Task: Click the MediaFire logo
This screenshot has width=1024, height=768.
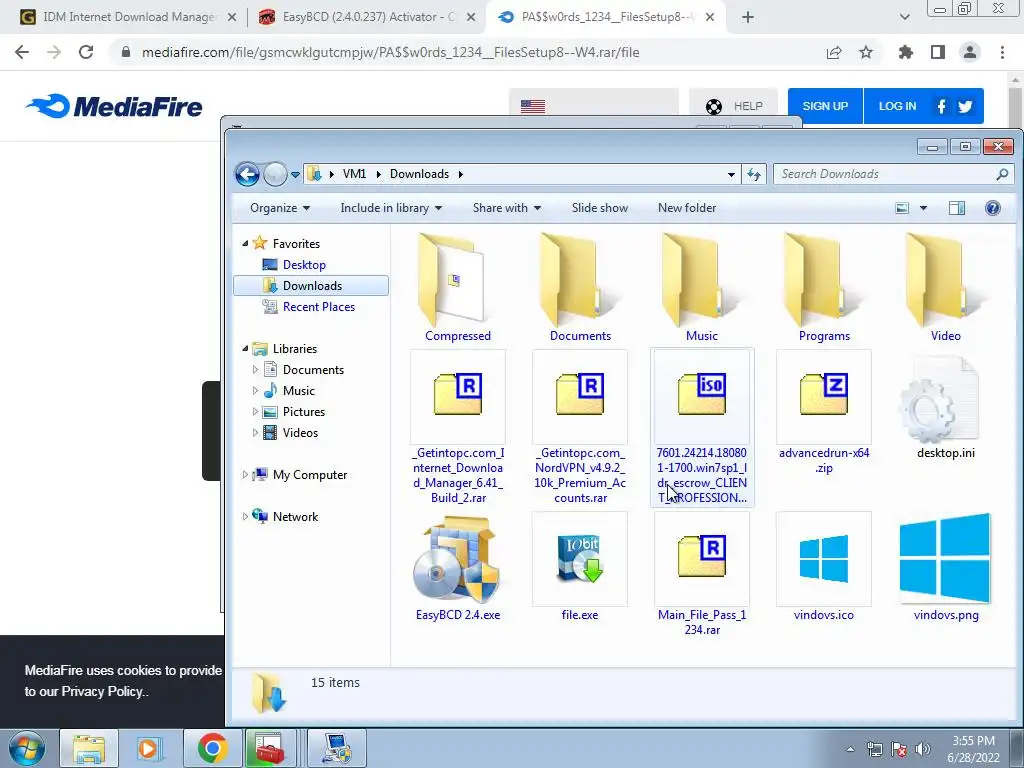Action: [114, 106]
